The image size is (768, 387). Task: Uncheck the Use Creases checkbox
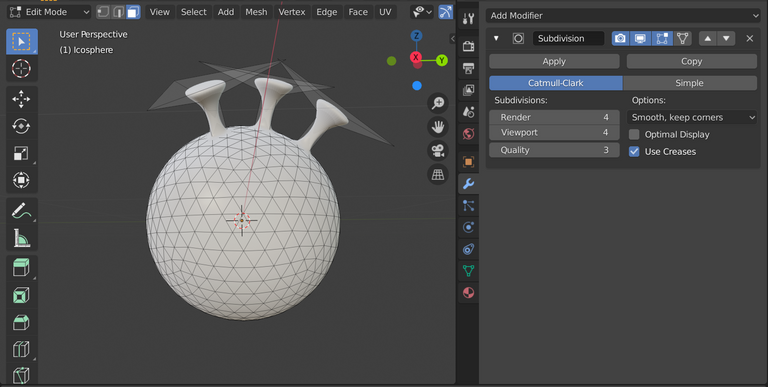634,151
